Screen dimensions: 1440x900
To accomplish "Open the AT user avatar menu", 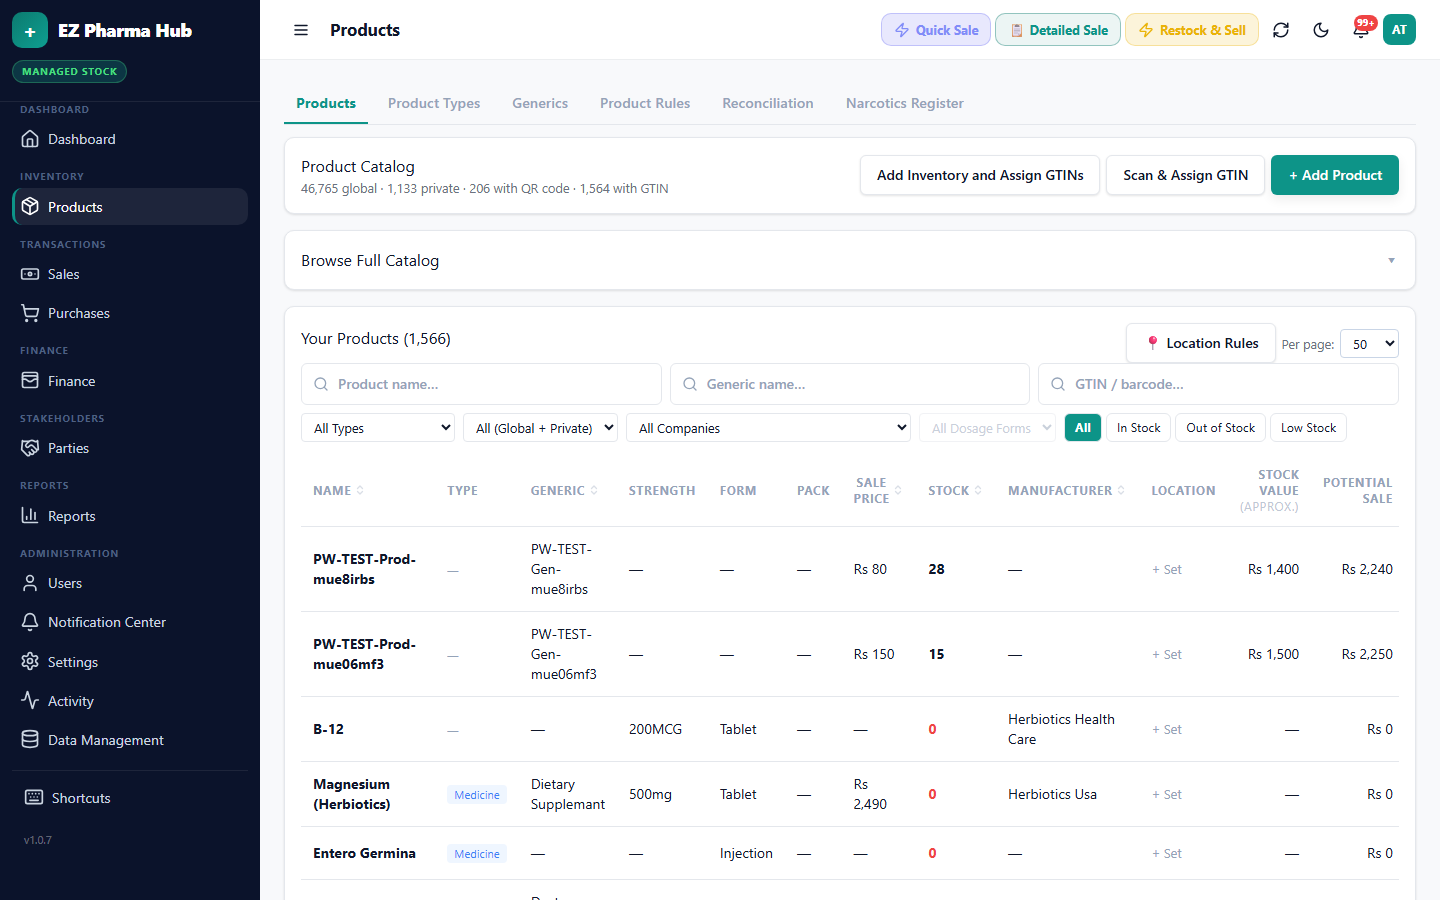I will [x=1399, y=30].
